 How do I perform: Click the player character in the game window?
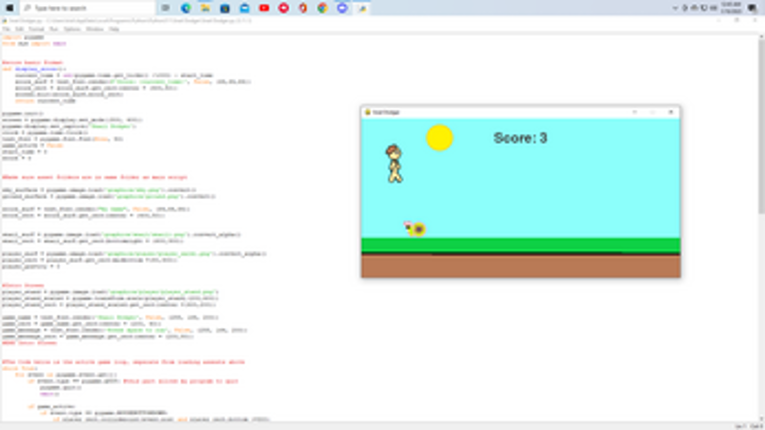tap(394, 164)
